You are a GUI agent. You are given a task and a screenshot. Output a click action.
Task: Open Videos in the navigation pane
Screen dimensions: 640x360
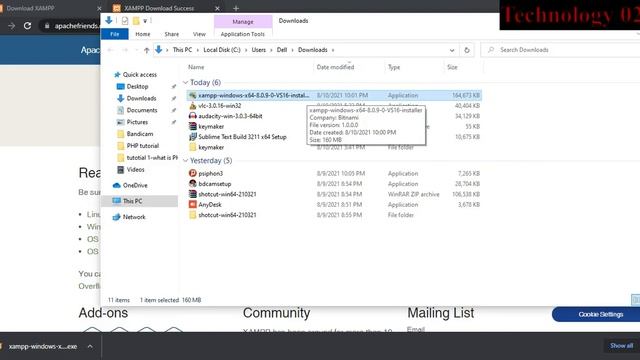pos(135,169)
